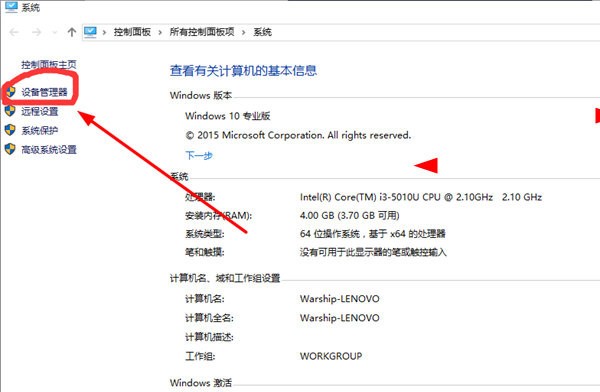Click the computer icon in address bar
Viewport: 600px width, 392px height.
pyautogui.click(x=90, y=32)
